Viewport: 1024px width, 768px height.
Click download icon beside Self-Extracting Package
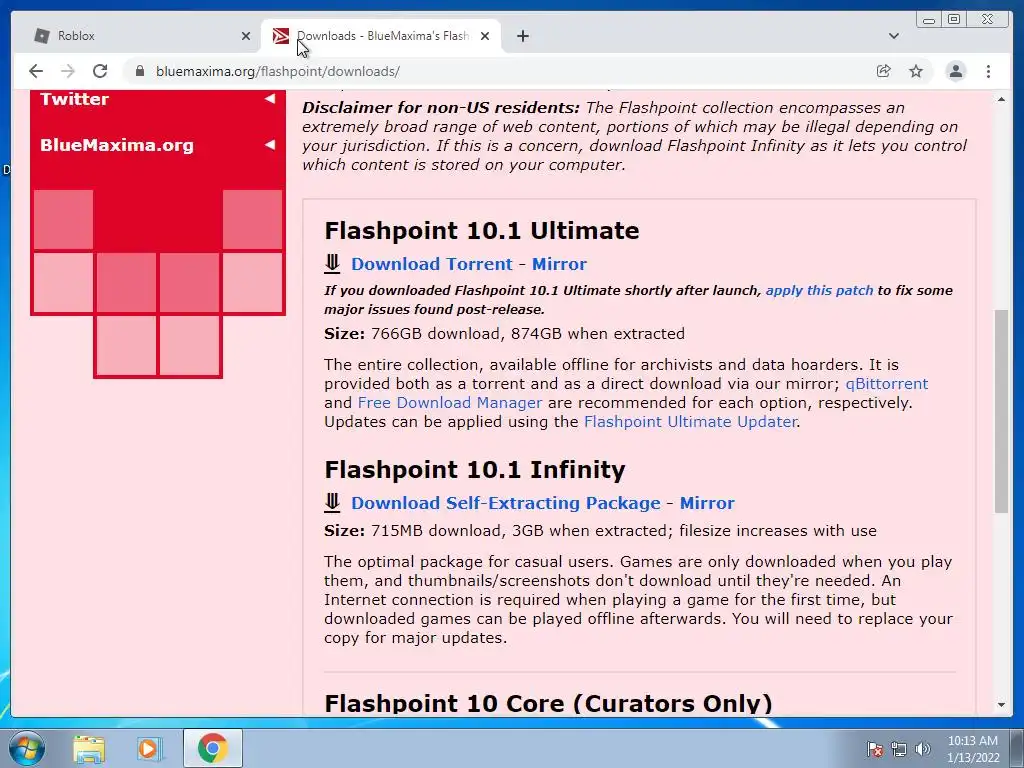(332, 503)
